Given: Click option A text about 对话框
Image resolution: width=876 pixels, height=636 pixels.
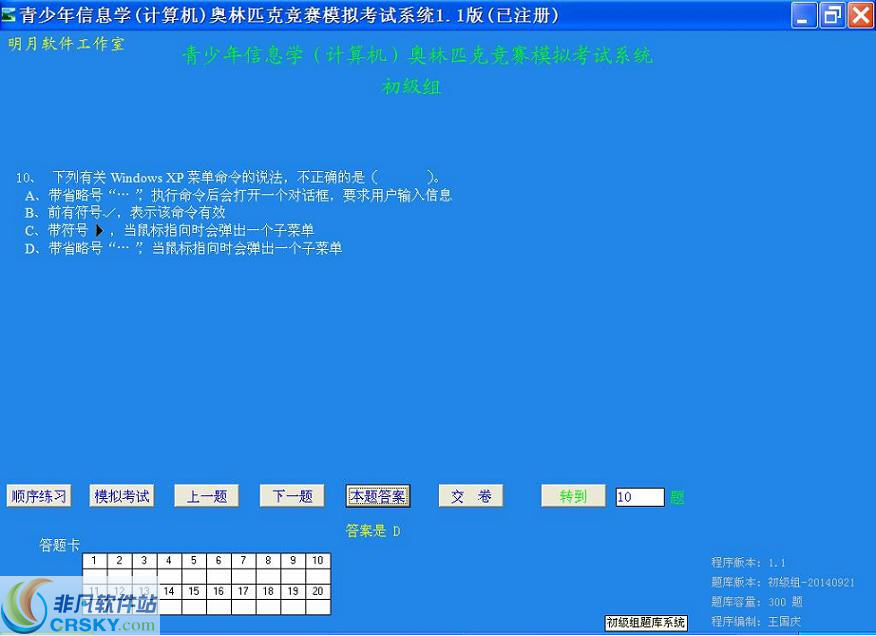Looking at the screenshot, I should point(239,195).
